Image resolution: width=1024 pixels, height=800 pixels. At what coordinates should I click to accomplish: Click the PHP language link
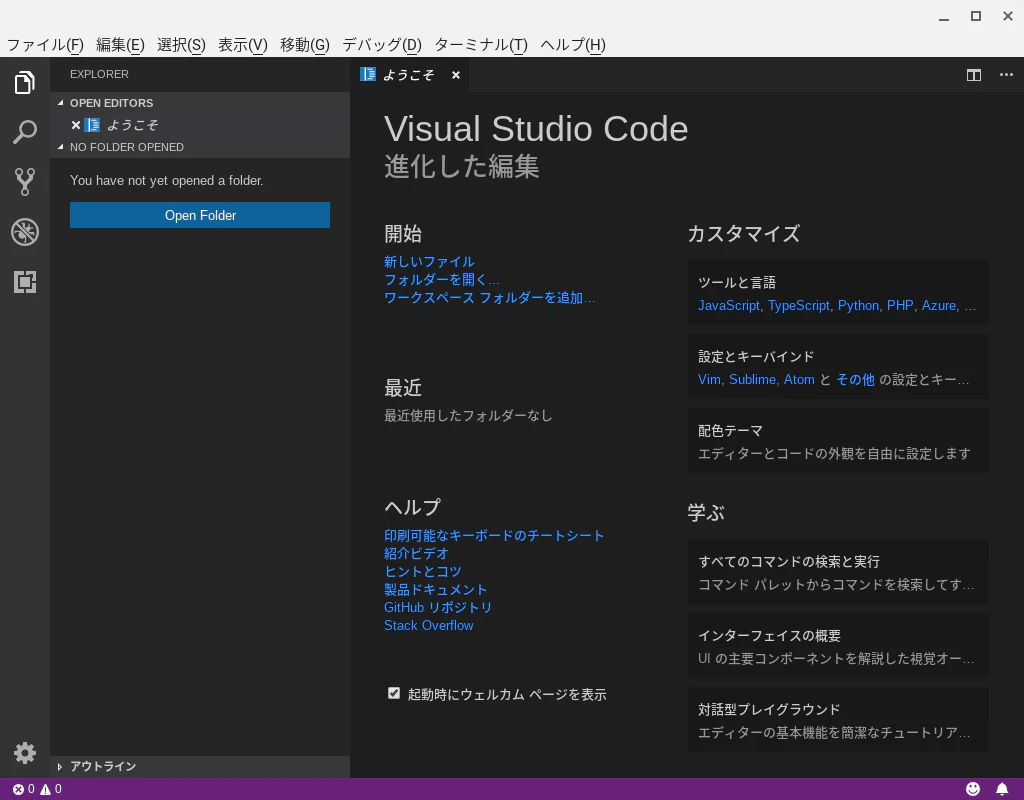(900, 306)
